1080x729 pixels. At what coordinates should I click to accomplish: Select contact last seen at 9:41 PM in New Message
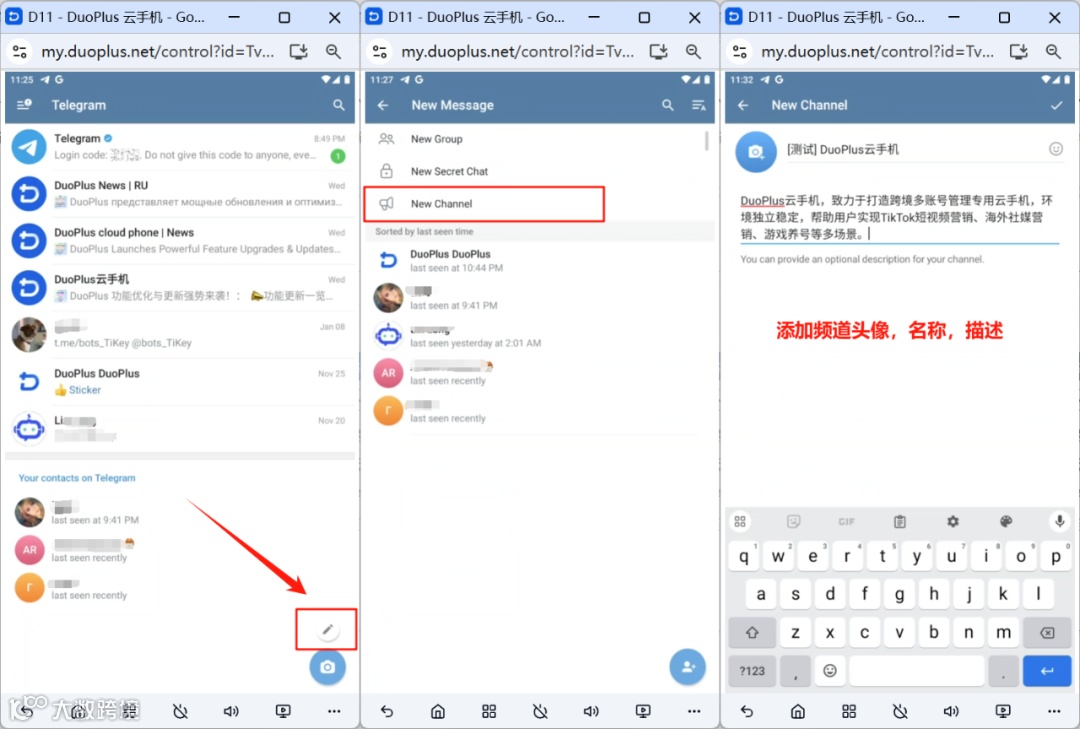click(x=539, y=298)
